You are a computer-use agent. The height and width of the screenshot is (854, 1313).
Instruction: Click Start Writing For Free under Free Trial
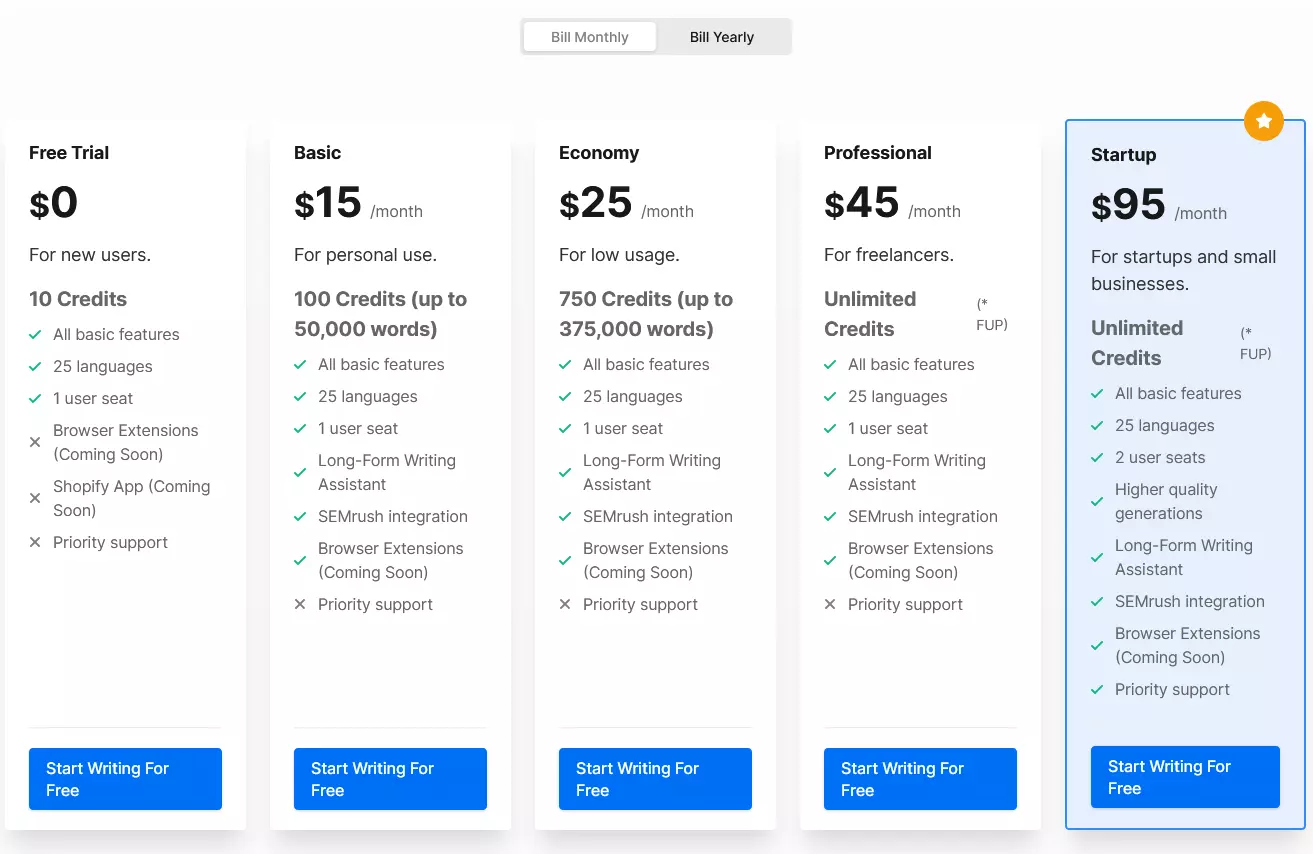(124, 779)
